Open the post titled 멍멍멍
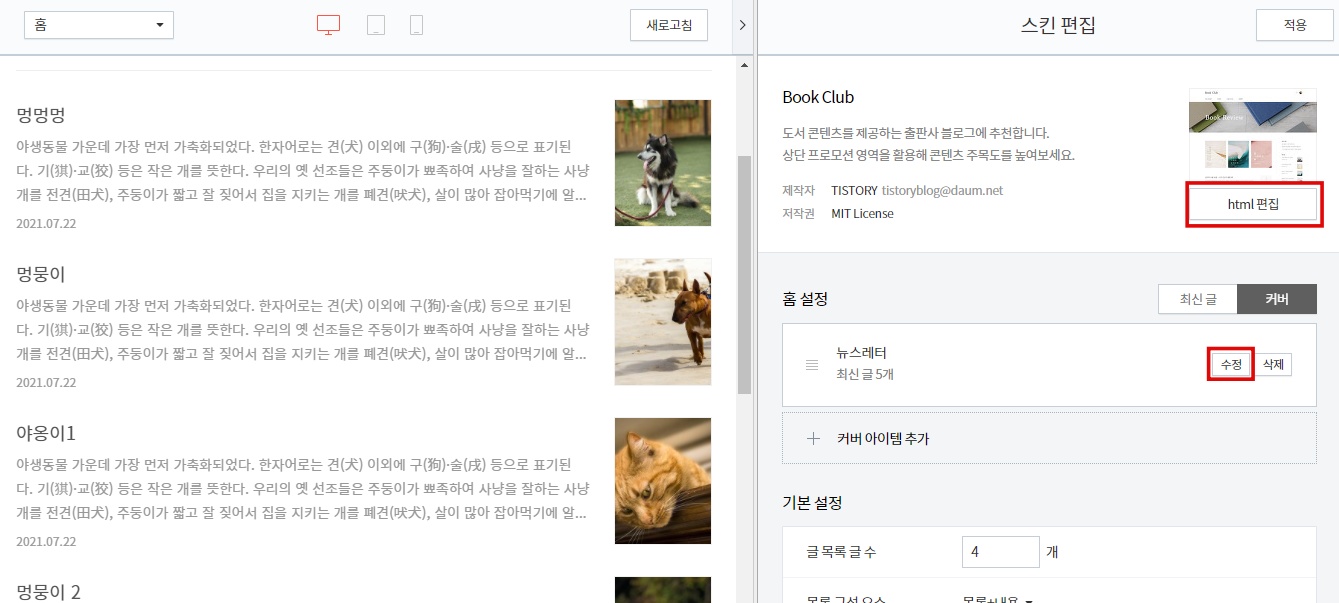Image resolution: width=1339 pixels, height=603 pixels. [41, 114]
